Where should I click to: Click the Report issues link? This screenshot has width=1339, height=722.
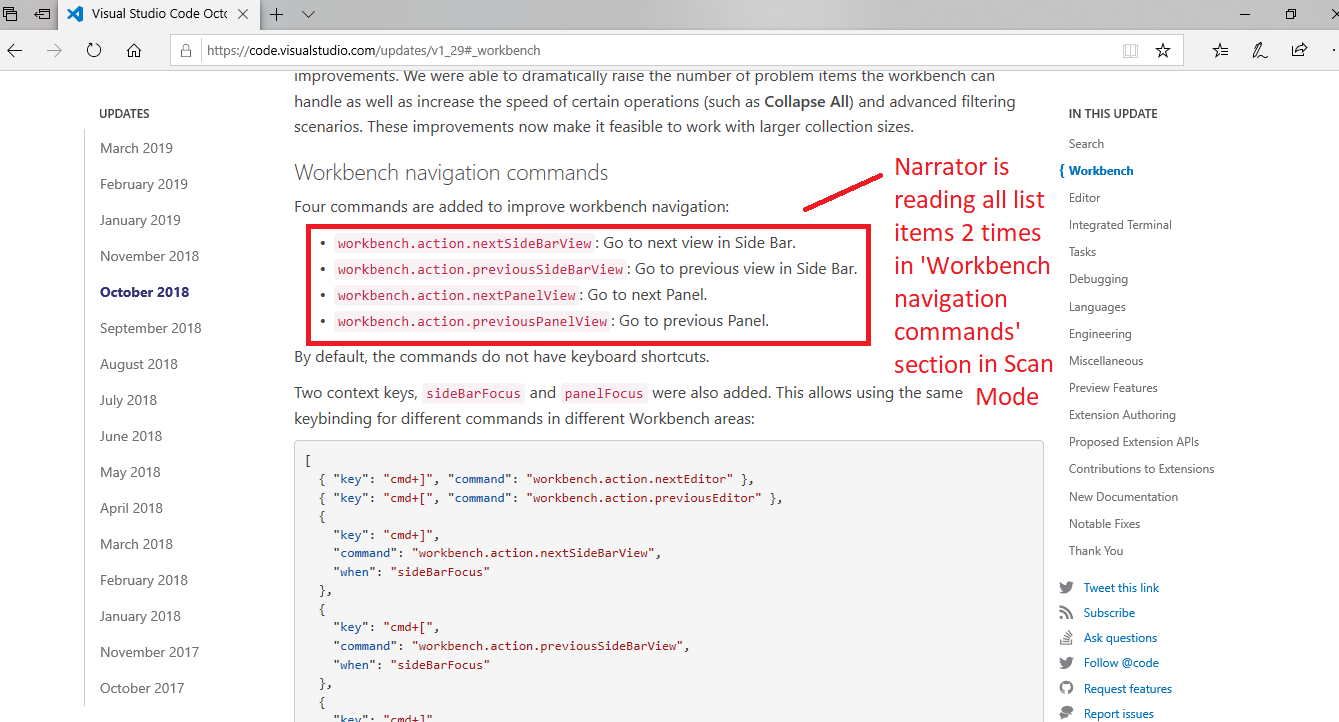click(1119, 714)
